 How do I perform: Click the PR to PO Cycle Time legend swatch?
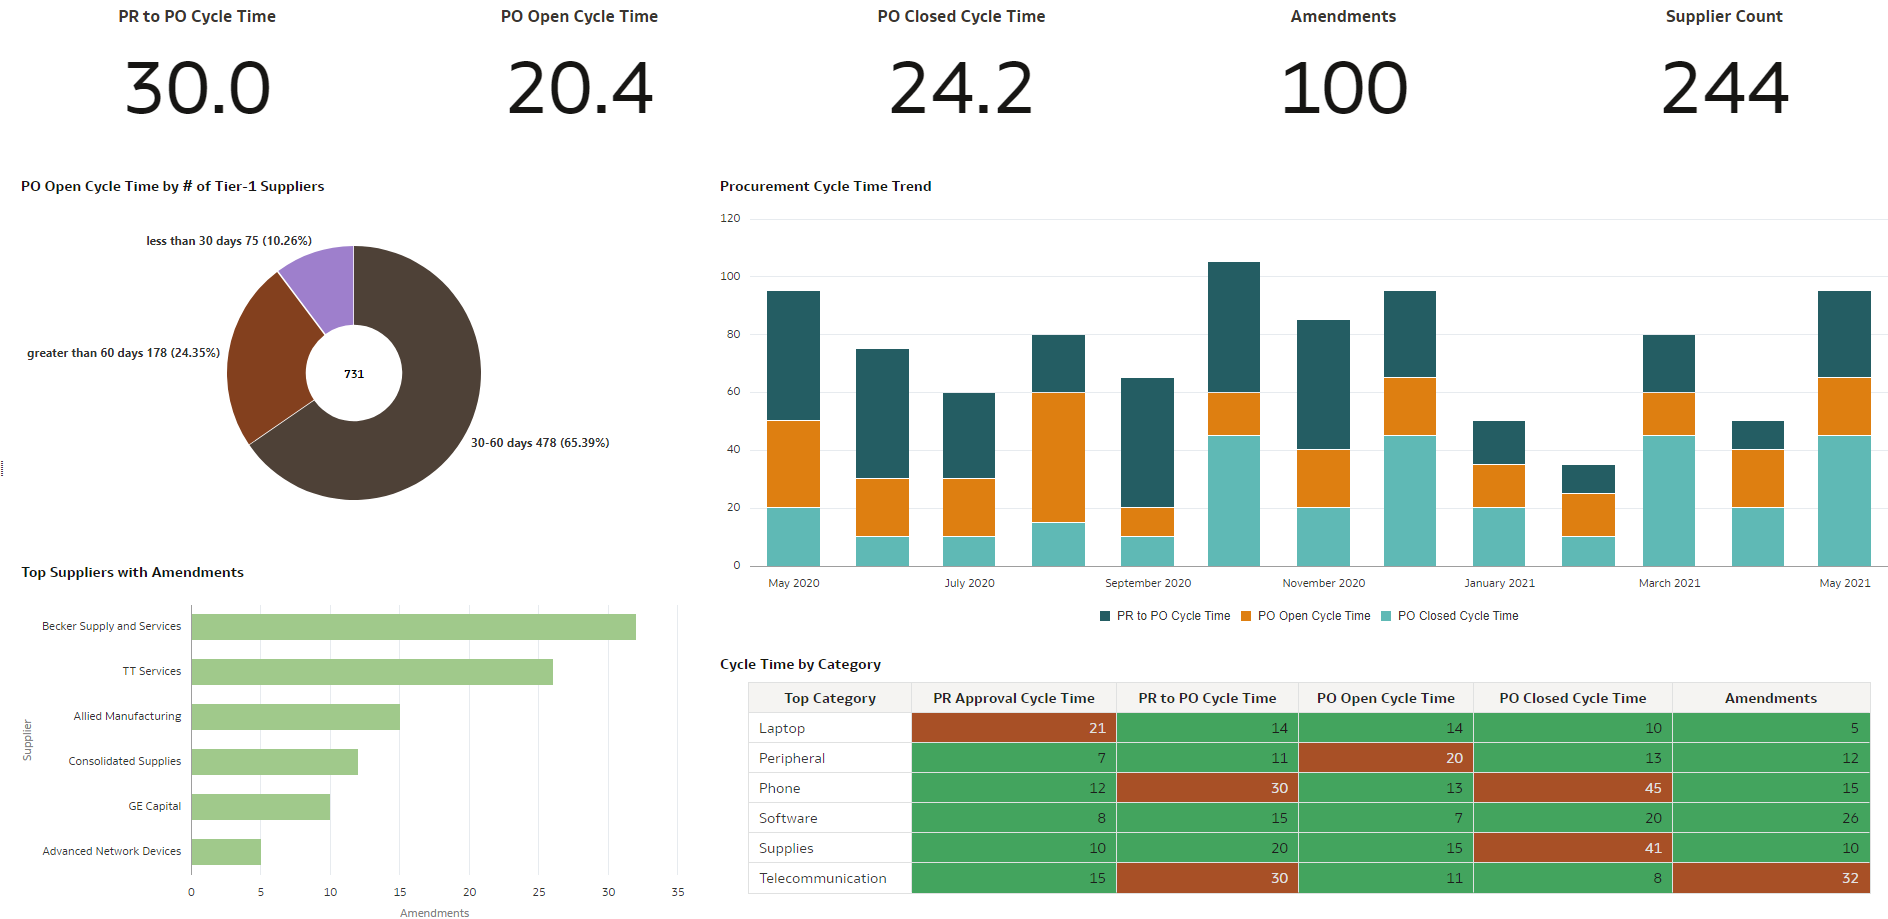[x=1105, y=616]
